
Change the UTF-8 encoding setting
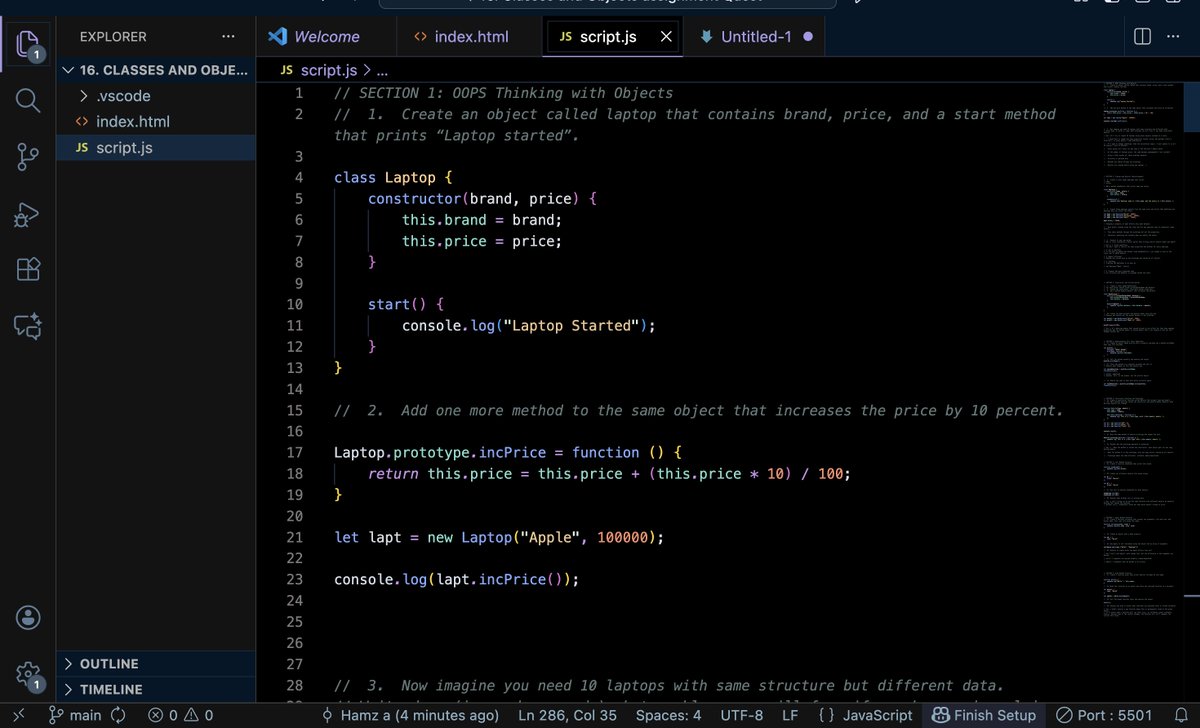coord(741,715)
